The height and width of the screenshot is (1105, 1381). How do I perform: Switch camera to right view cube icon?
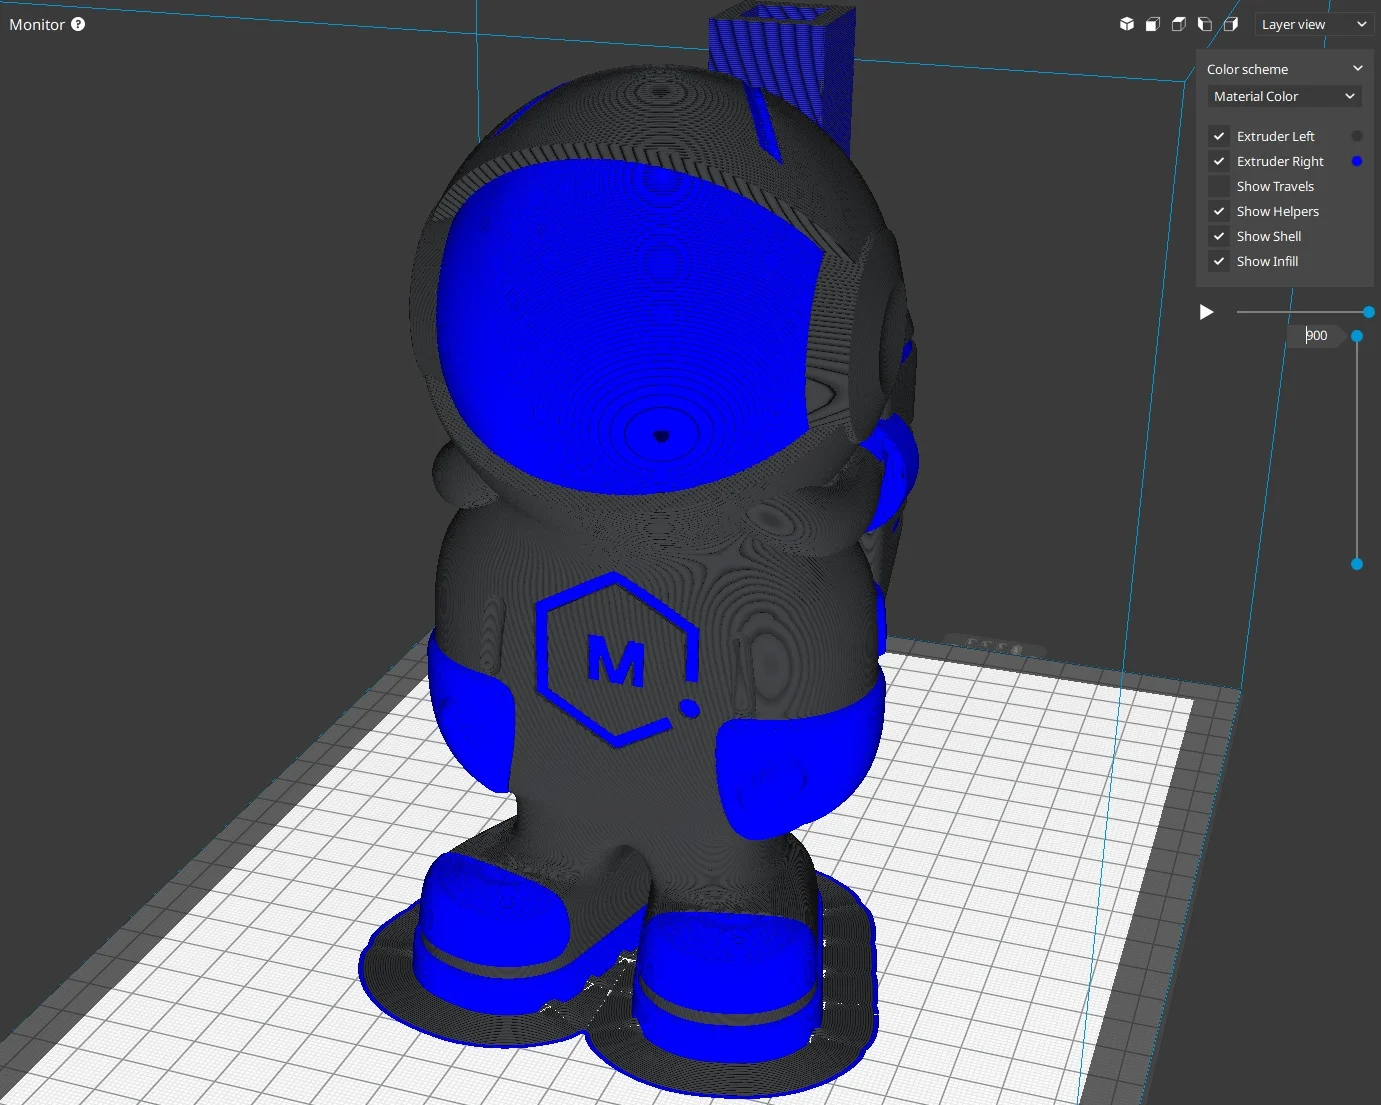coord(1231,24)
